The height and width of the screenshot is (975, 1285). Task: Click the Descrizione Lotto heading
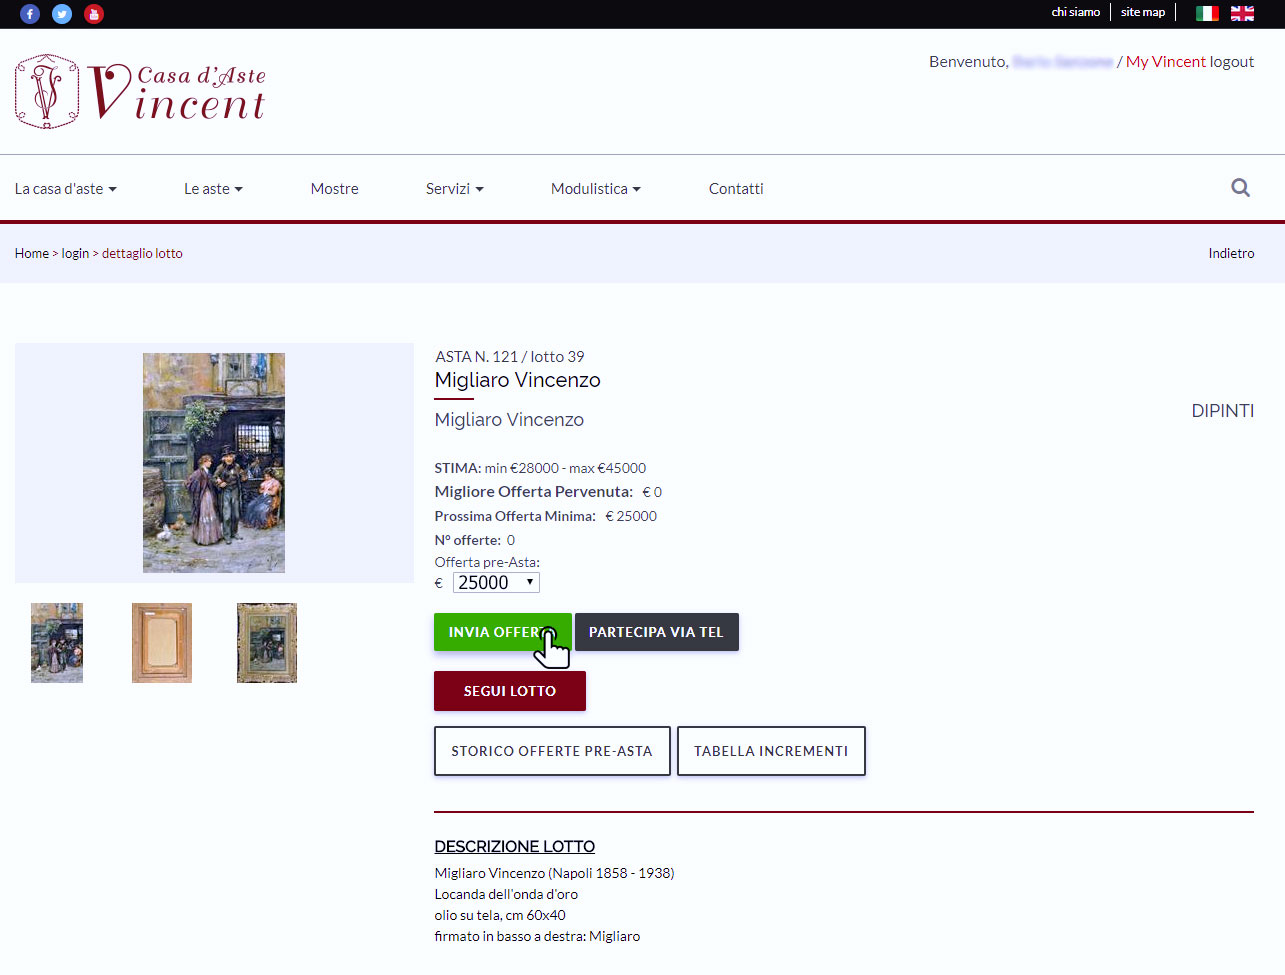coord(515,847)
